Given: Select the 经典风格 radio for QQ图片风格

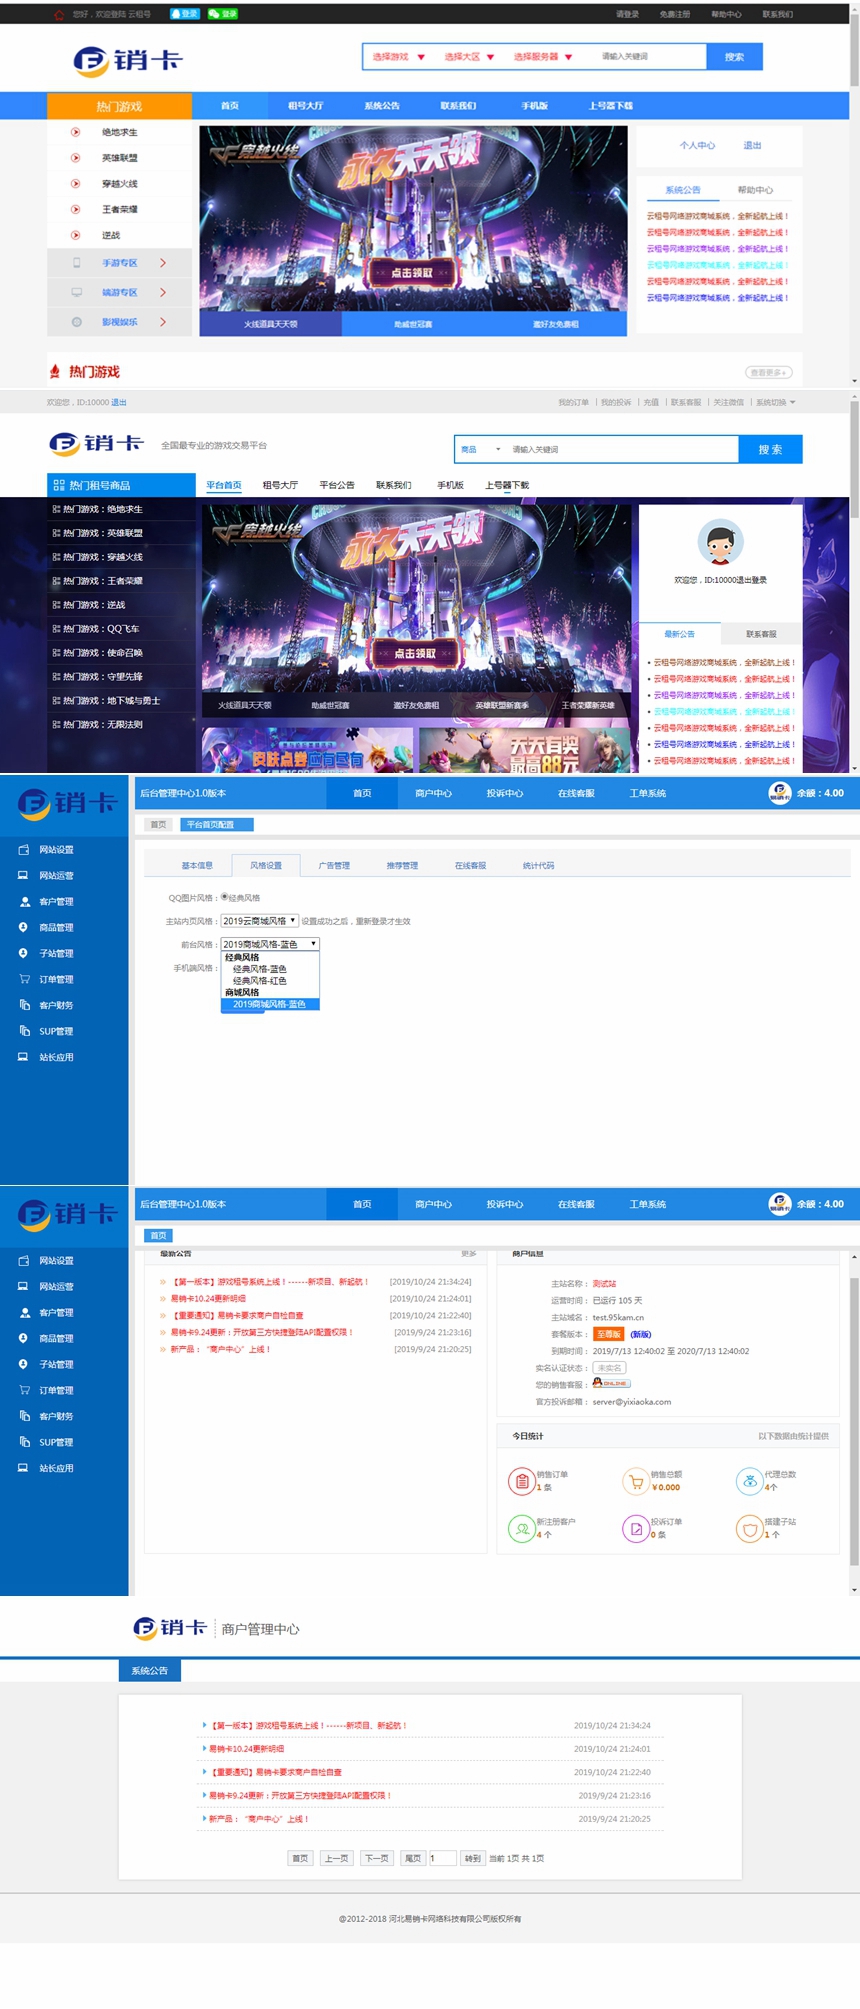Looking at the screenshot, I should (x=224, y=897).
